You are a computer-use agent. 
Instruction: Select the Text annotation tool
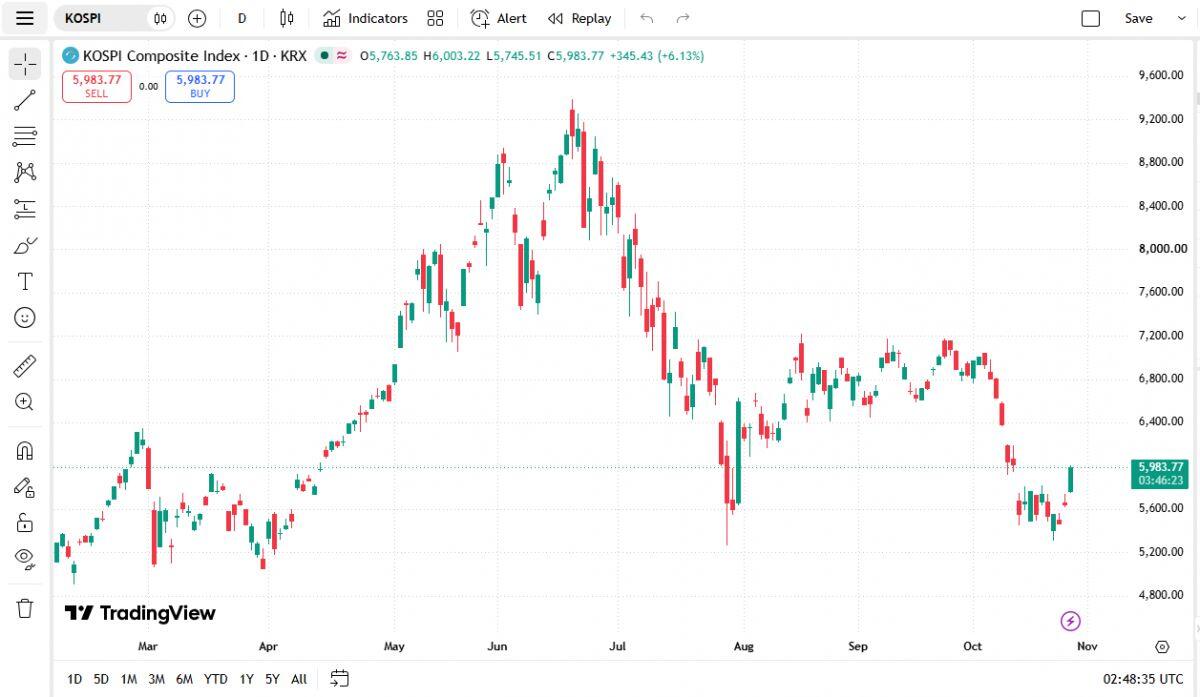pos(25,281)
